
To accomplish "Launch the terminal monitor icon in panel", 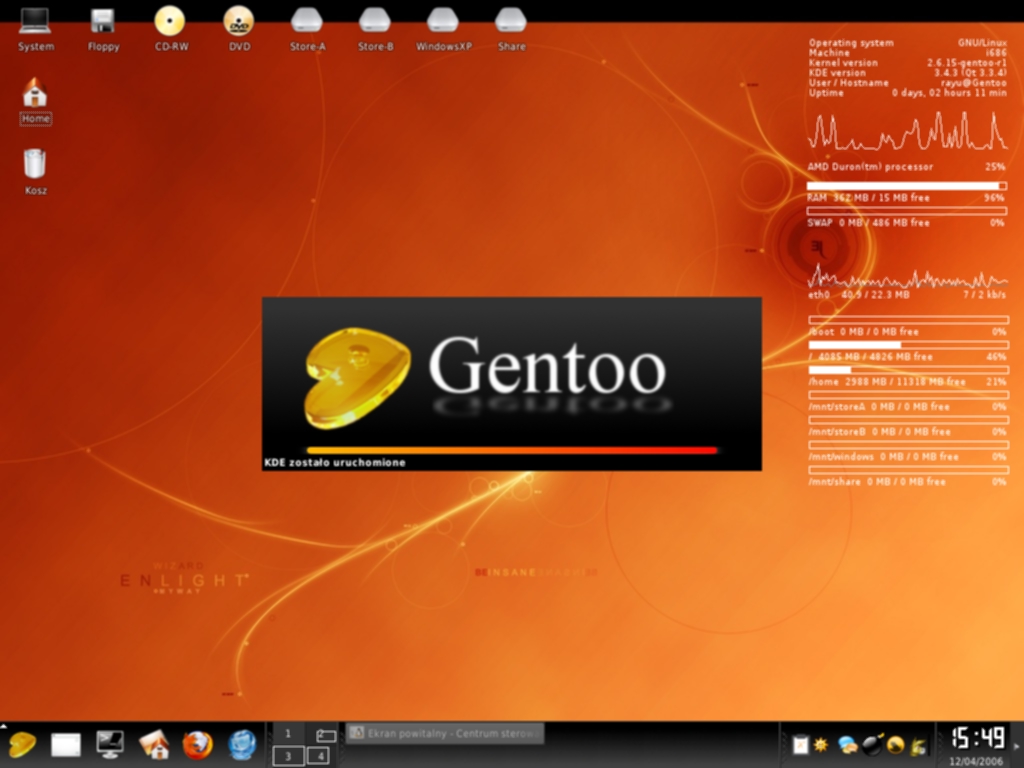I will tap(110, 744).
